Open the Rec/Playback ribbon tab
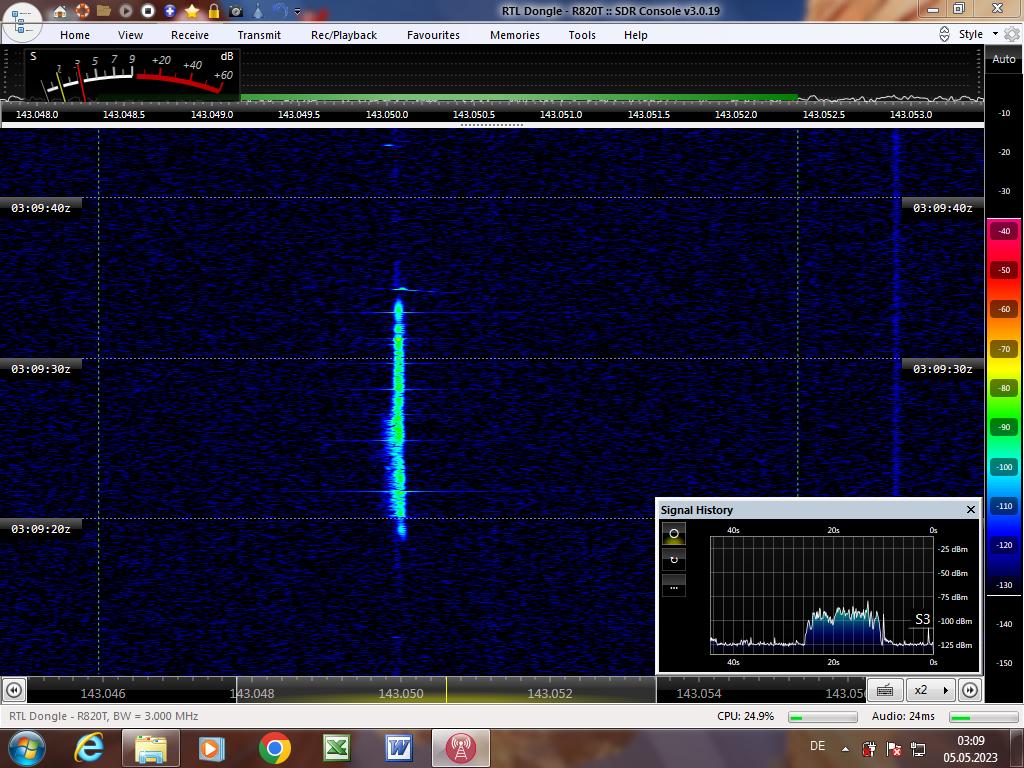Screen dimensions: 1024x768 [344, 35]
